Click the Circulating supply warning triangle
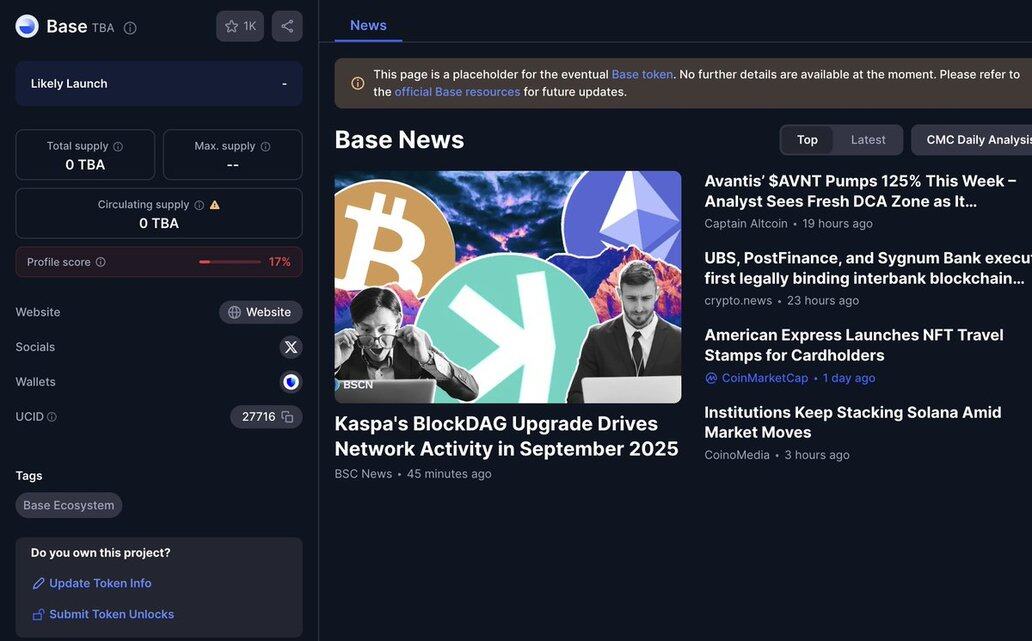 tap(215, 205)
